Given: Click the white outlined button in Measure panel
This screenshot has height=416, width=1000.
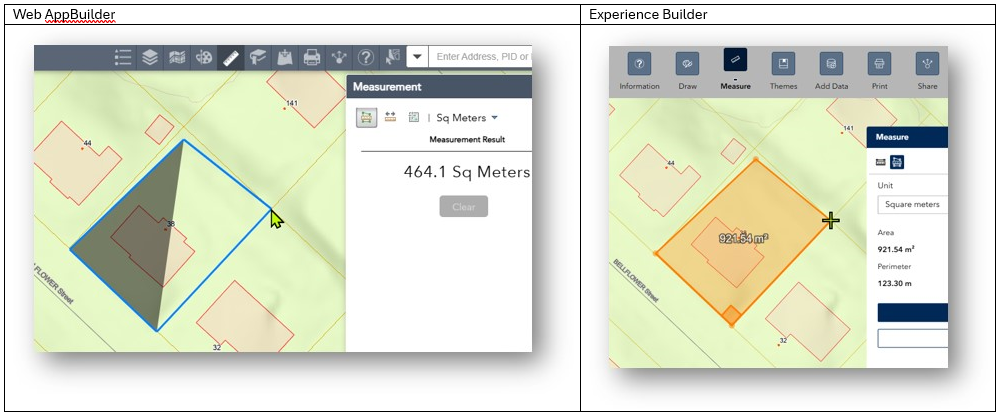Looking at the screenshot, I should click(x=913, y=338).
